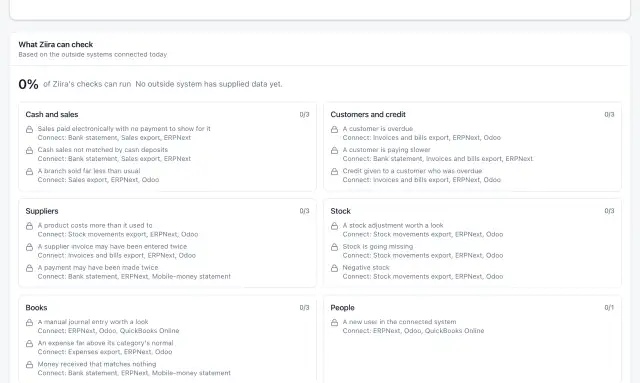Select the 'Books' card heading
The height and width of the screenshot is (383, 640).
click(36, 307)
